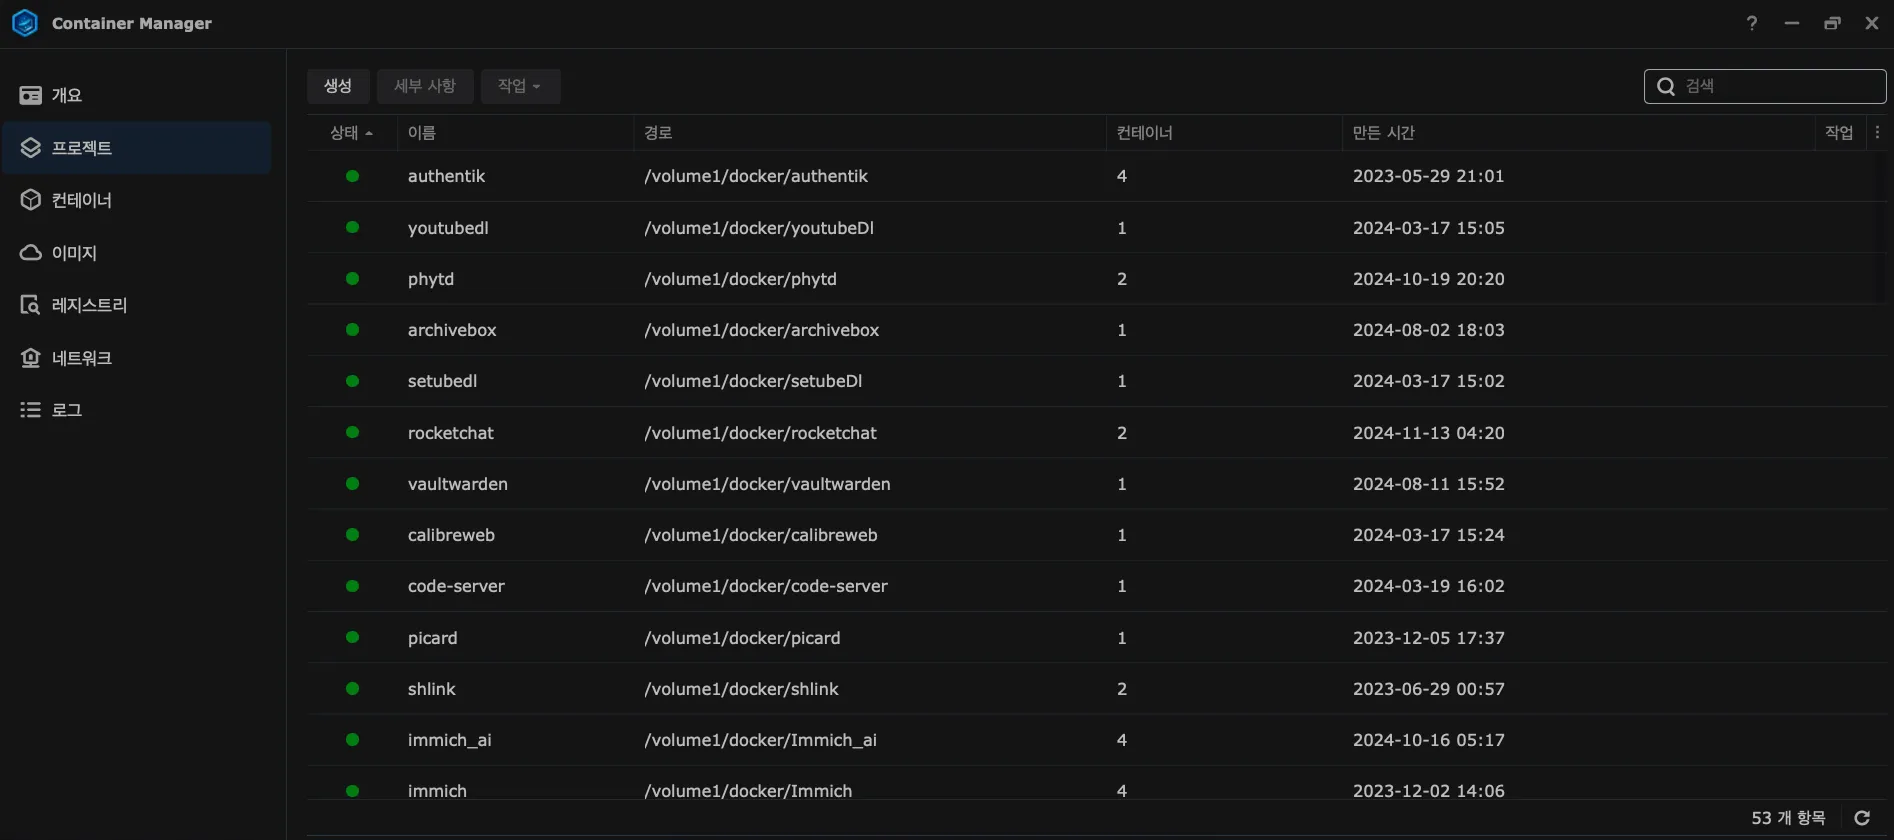Select the Registry (레지스트리) sidebar icon
The image size is (1894, 840).
pos(31,305)
